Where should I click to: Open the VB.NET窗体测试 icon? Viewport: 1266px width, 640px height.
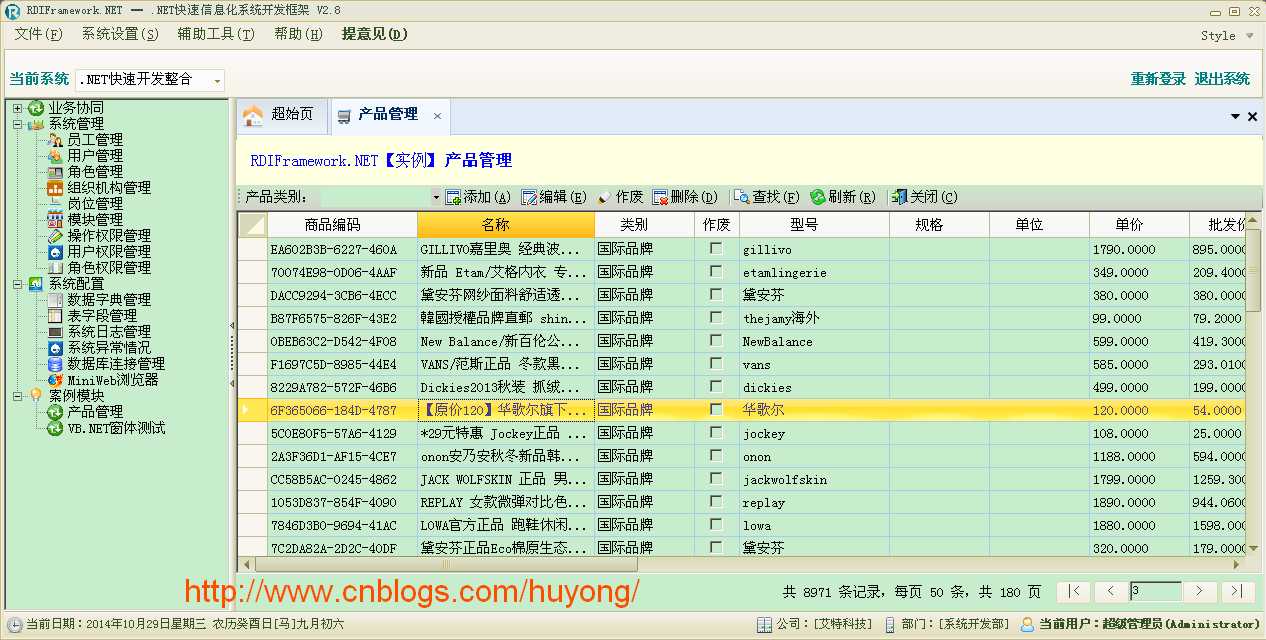point(56,428)
